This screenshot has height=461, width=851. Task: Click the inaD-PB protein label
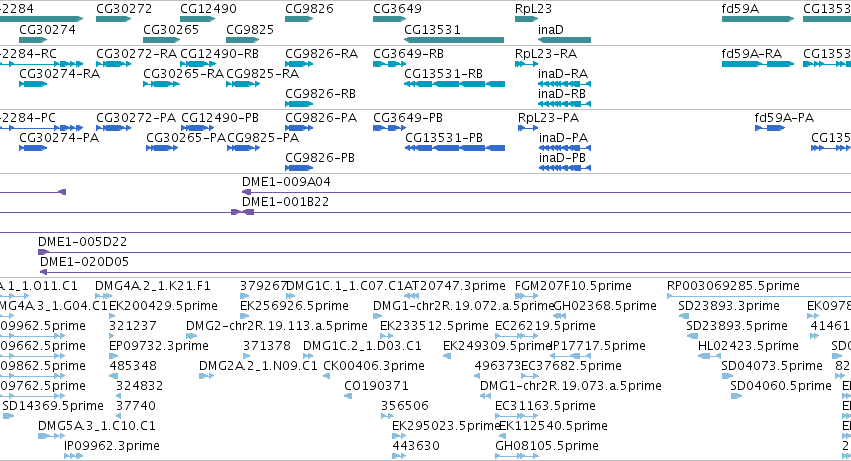point(562,158)
